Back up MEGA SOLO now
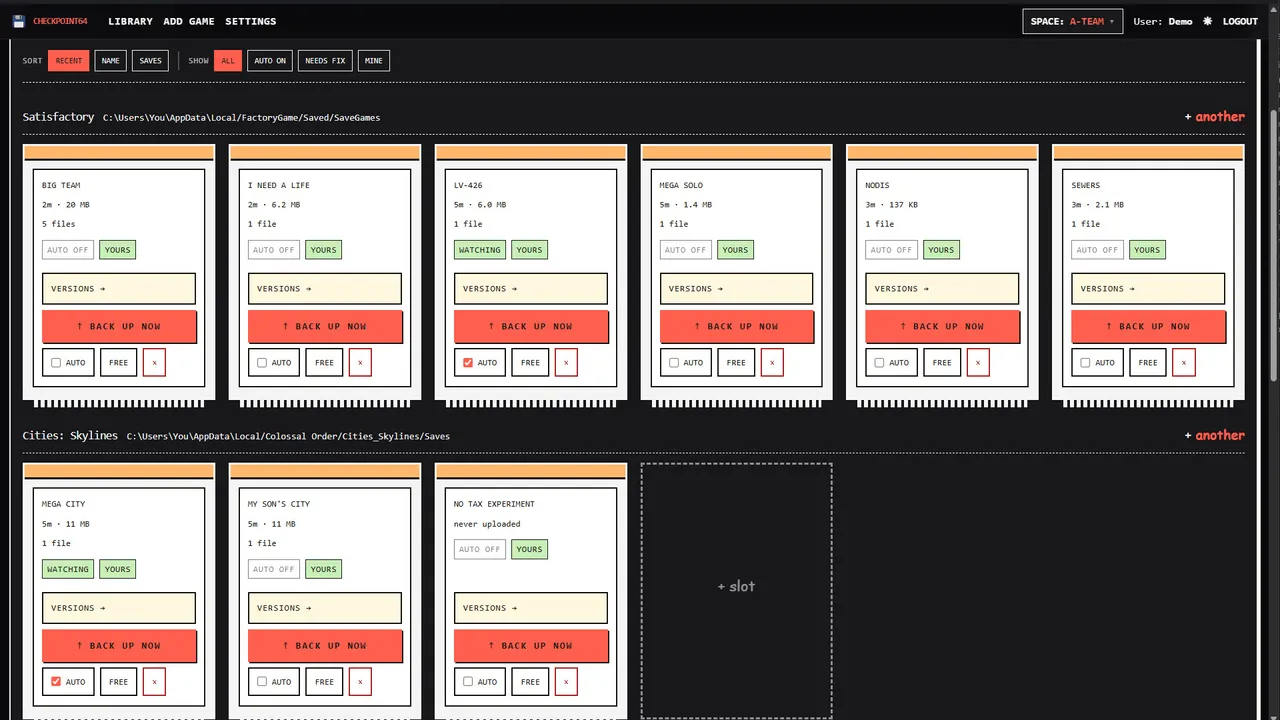Screen dimensions: 1280x720 [x=736, y=326]
